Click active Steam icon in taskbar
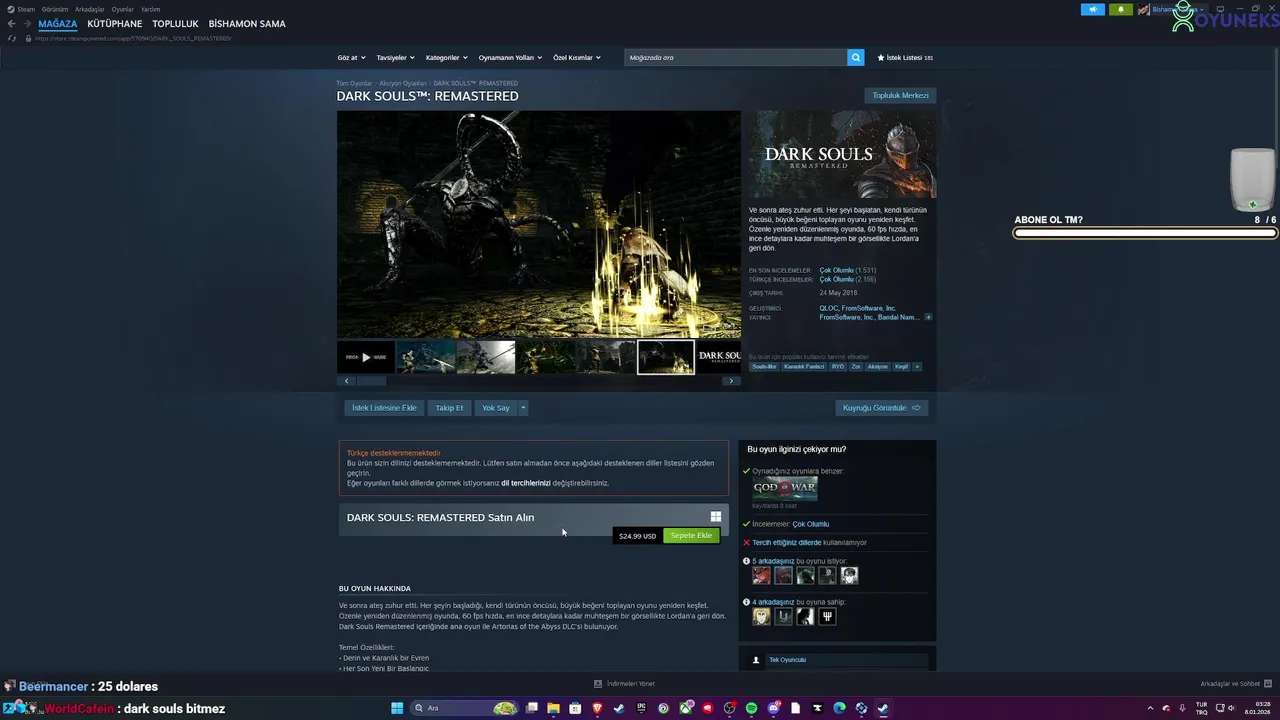This screenshot has height=720, width=1280. pyautogui.click(x=883, y=708)
